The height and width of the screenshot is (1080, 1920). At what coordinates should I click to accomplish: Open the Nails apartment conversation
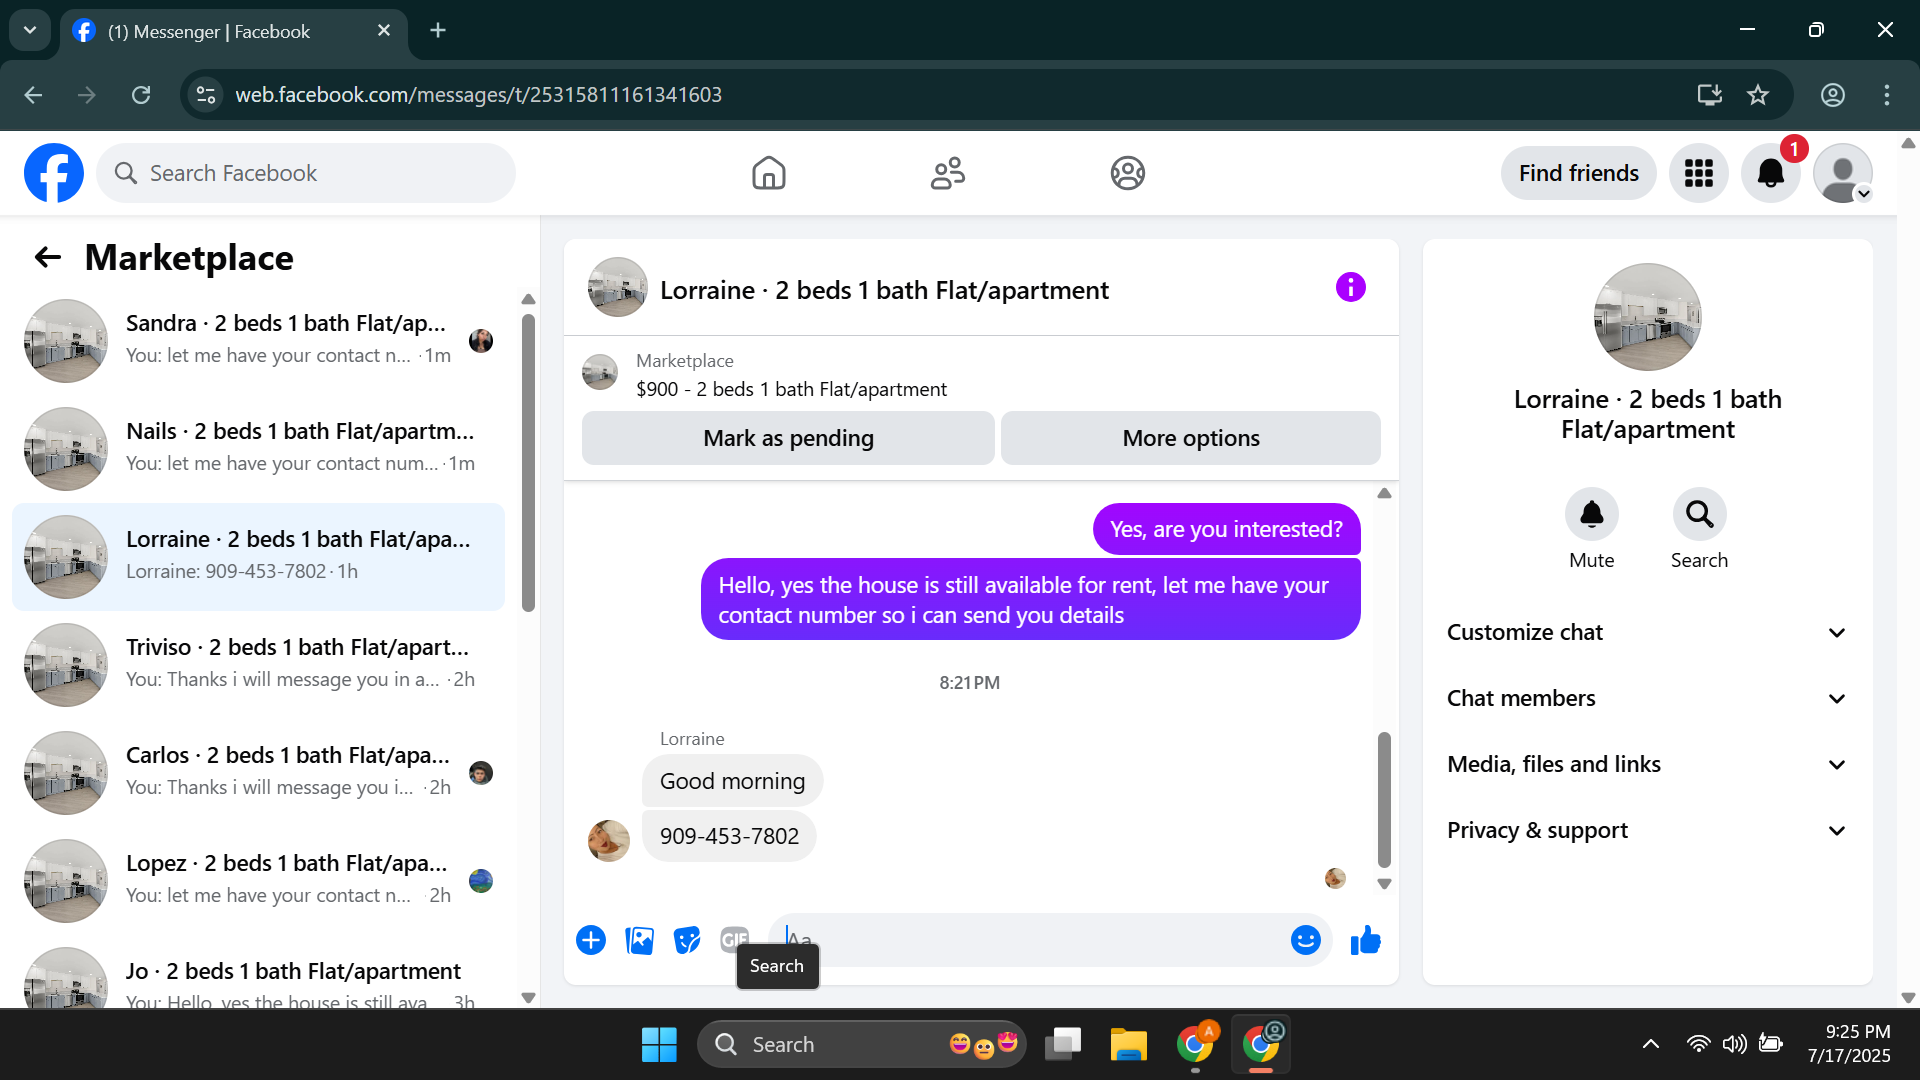(258, 448)
